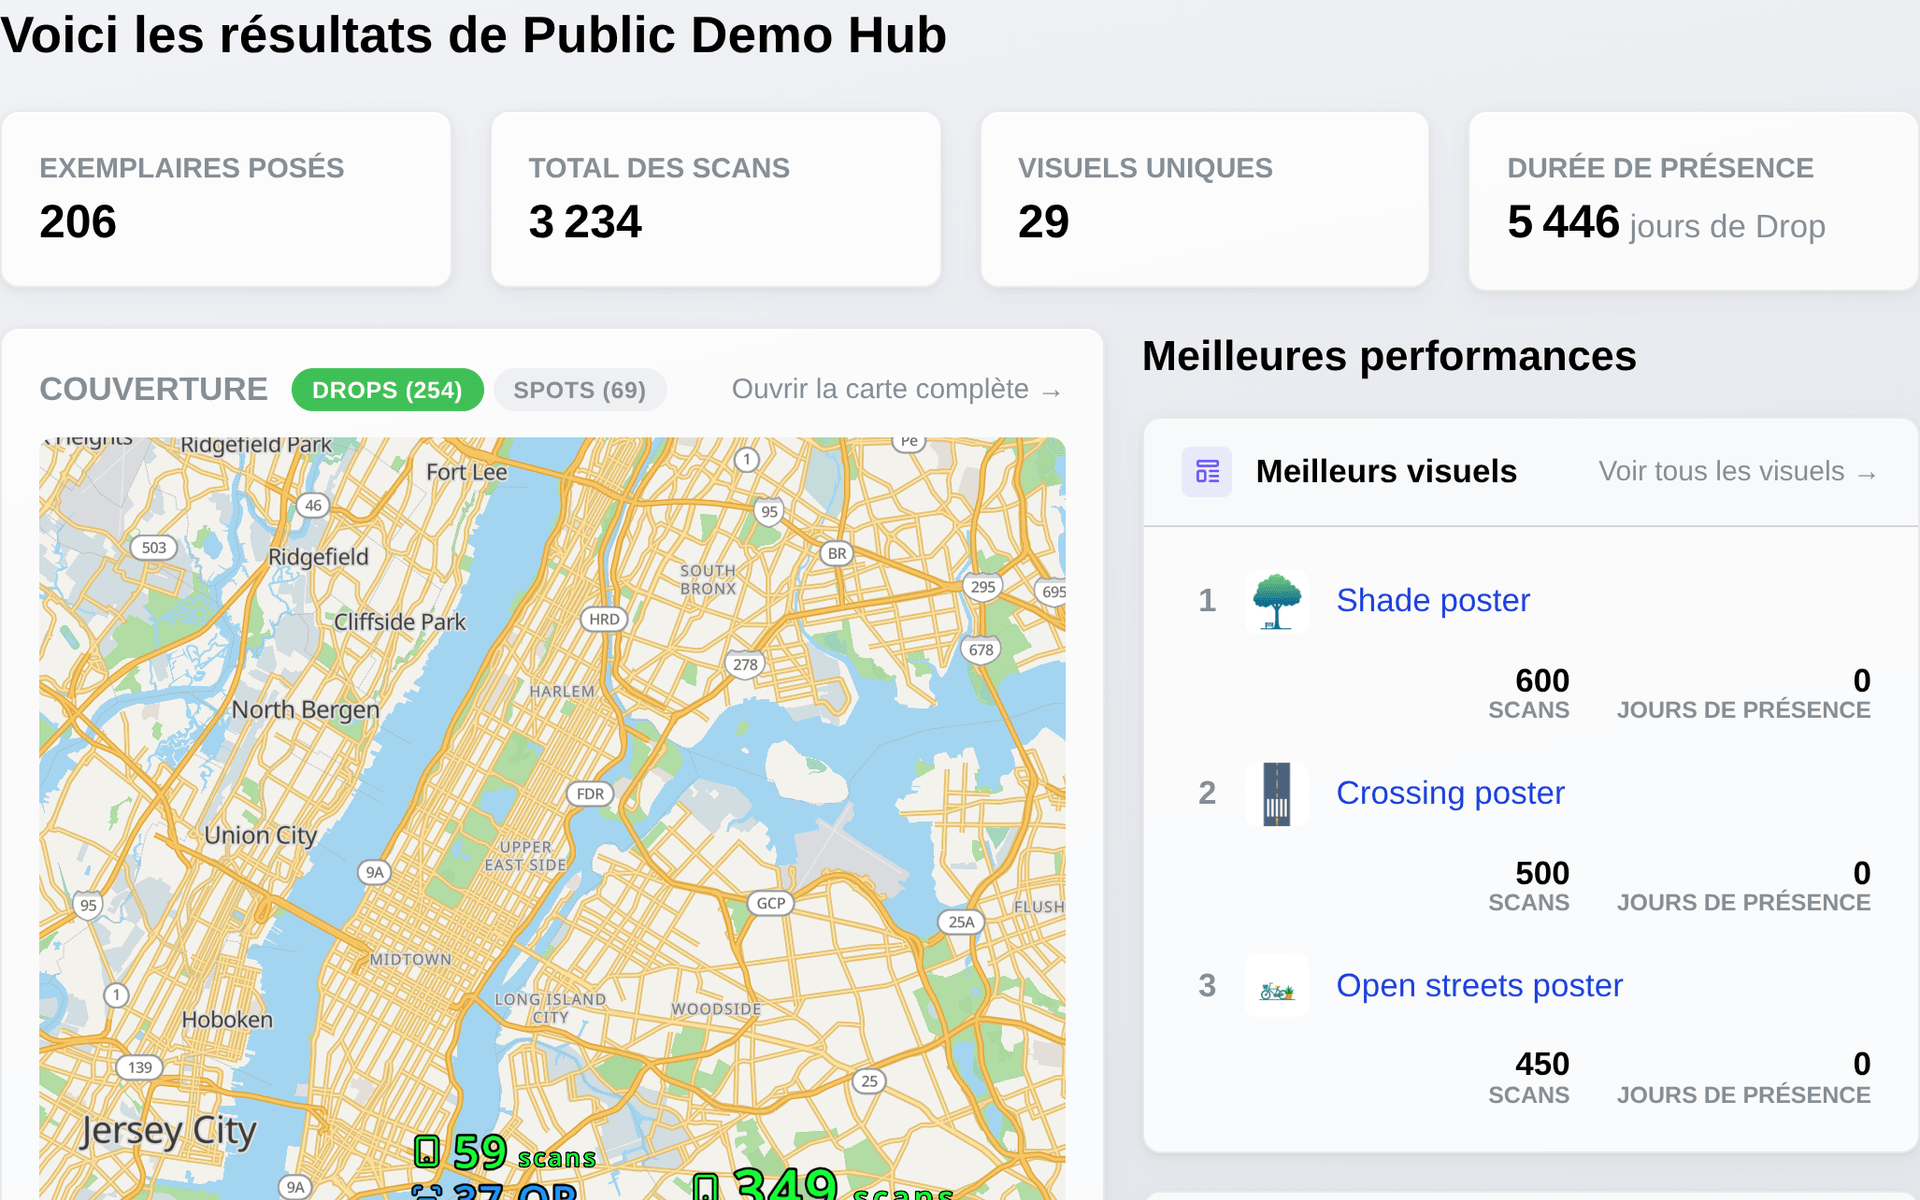1920x1200 pixels.
Task: Open the Crossing poster road thumbnail
Action: click(x=1277, y=794)
